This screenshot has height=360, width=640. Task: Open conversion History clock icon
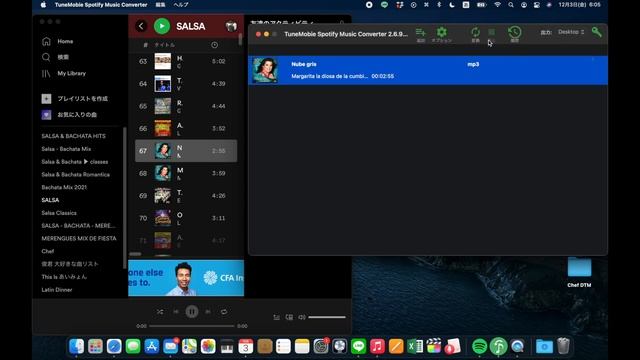pos(514,32)
